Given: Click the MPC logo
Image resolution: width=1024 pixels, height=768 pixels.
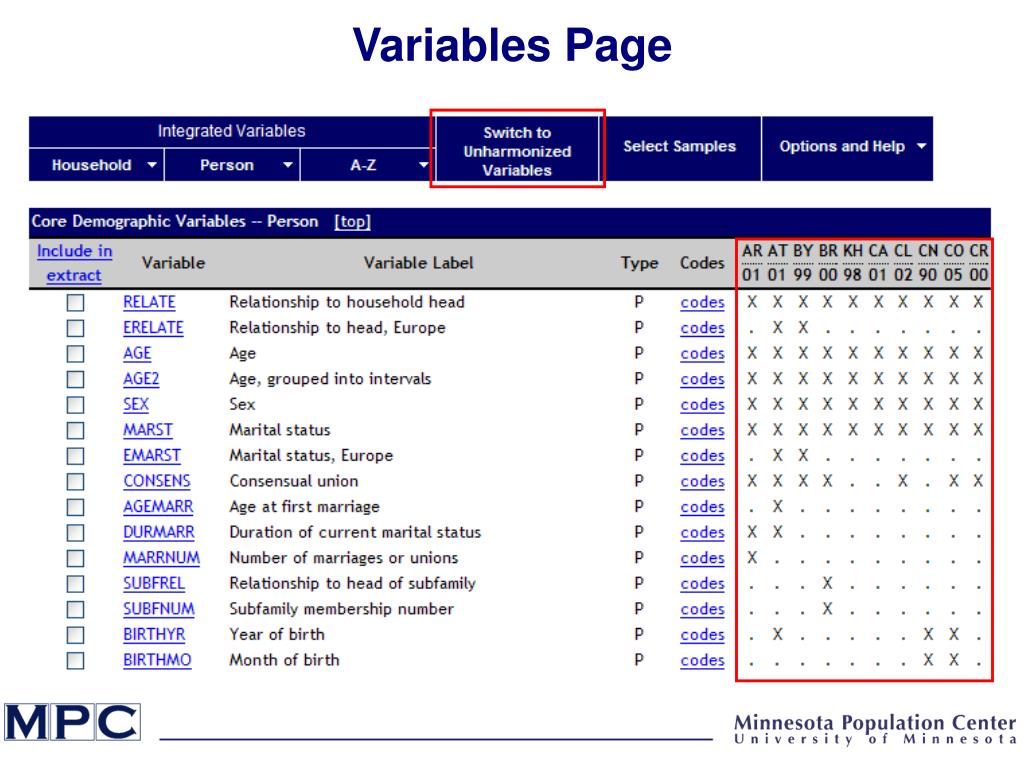Looking at the screenshot, I should pyautogui.click(x=72, y=722).
